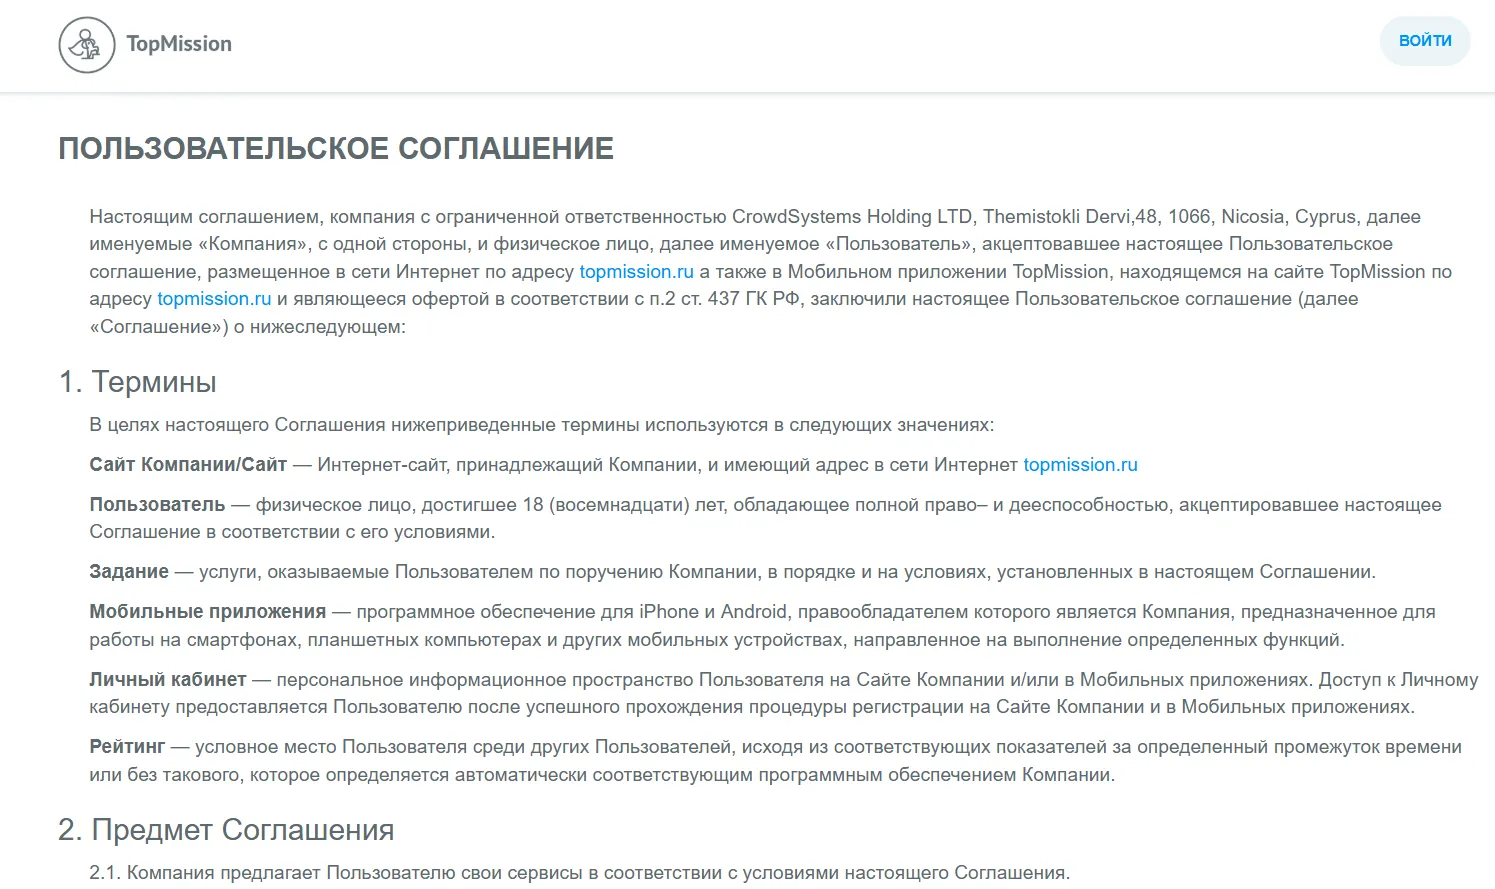Click the text 'п.2 ст. 437 ГК РФ'
This screenshot has width=1495, height=889.
point(725,299)
